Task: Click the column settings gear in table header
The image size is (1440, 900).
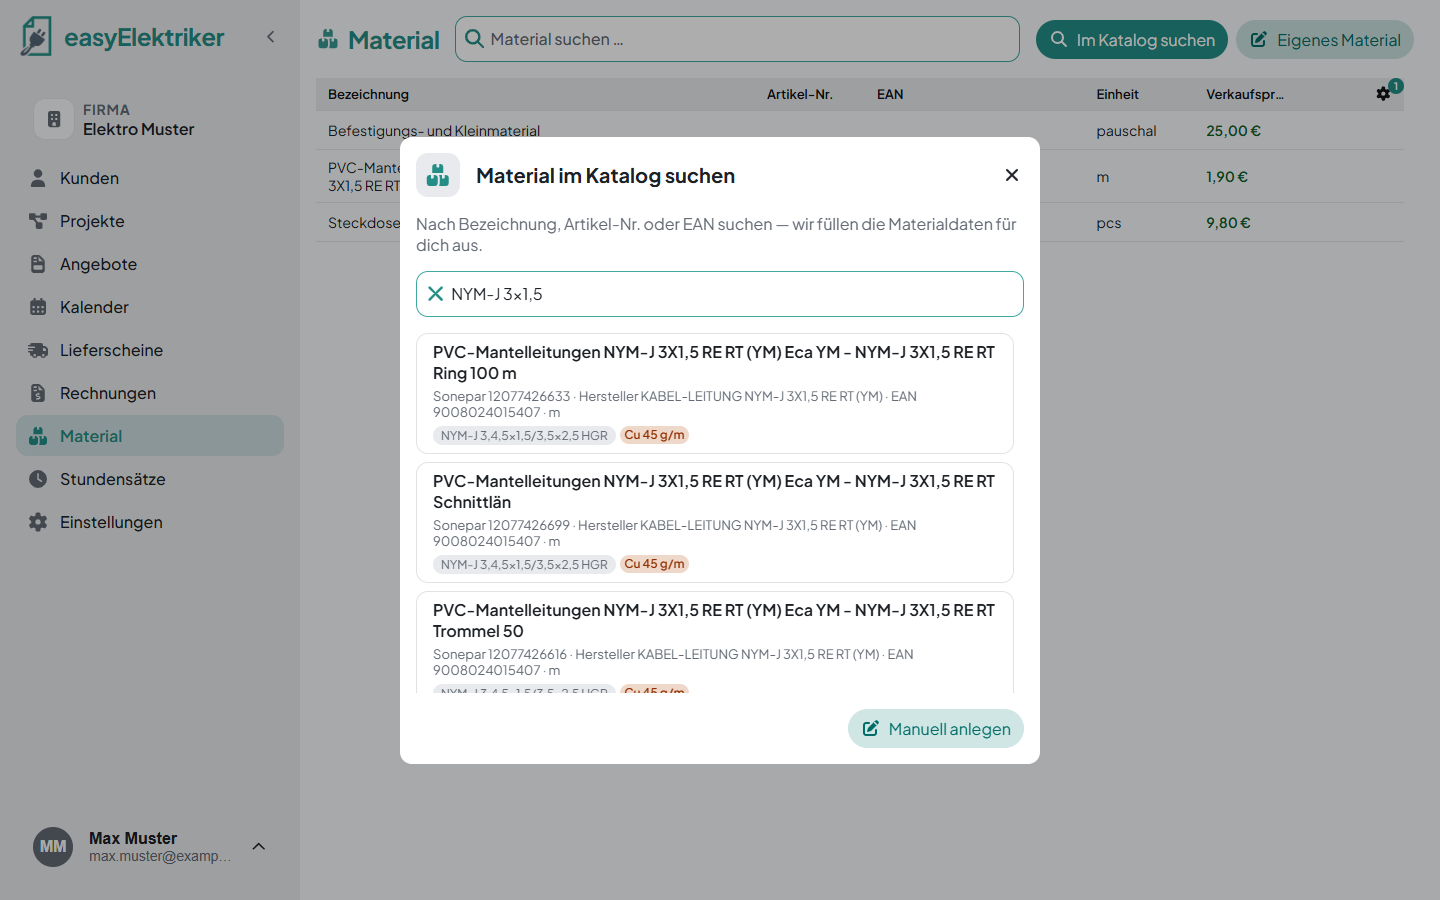Action: click(x=1383, y=94)
